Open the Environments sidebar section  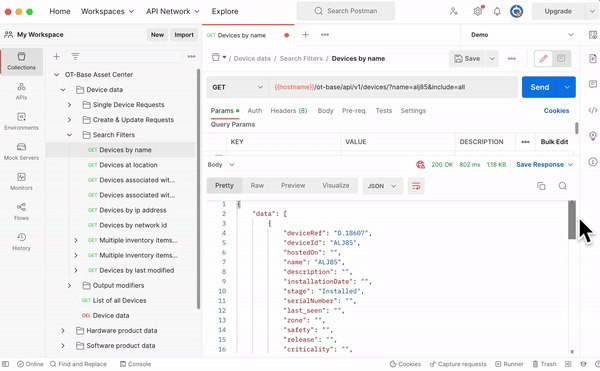coord(21,121)
